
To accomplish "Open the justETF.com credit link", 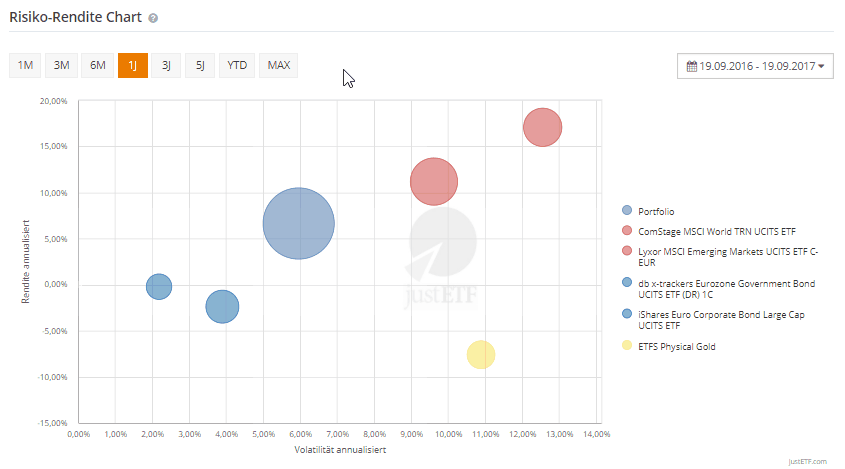I will pos(806,461).
